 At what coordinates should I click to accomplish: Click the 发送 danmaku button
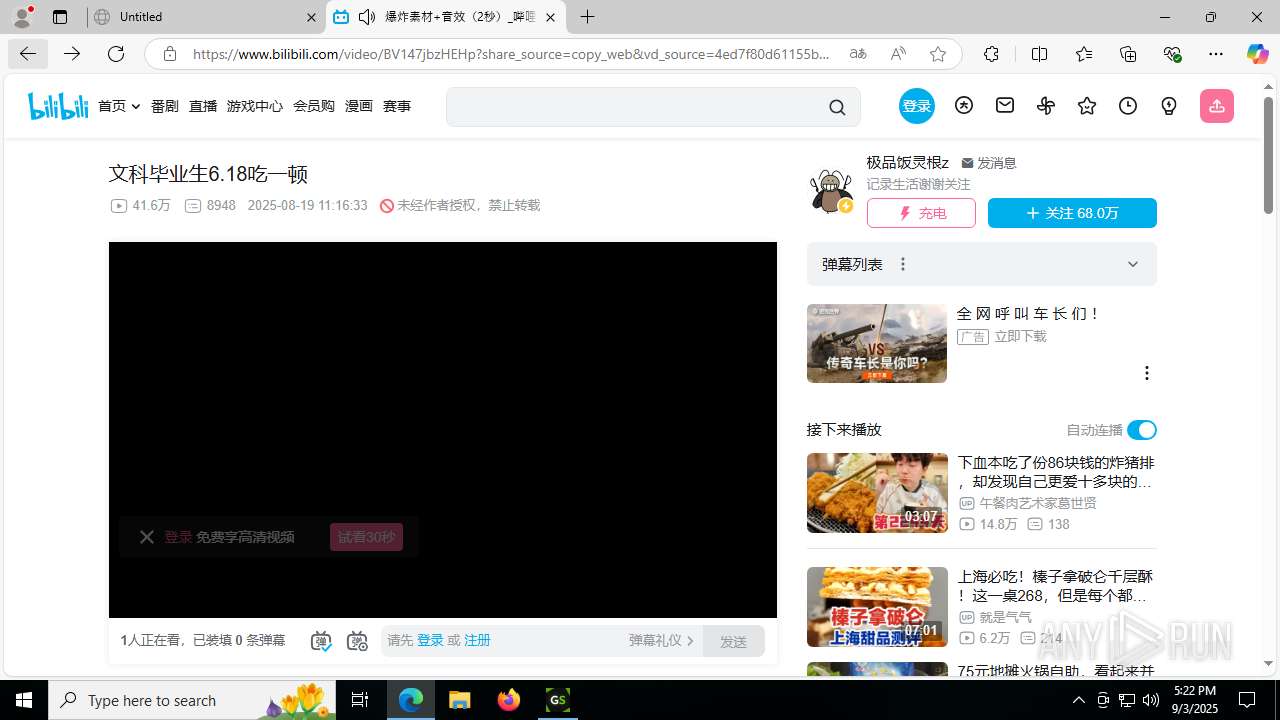click(x=733, y=641)
